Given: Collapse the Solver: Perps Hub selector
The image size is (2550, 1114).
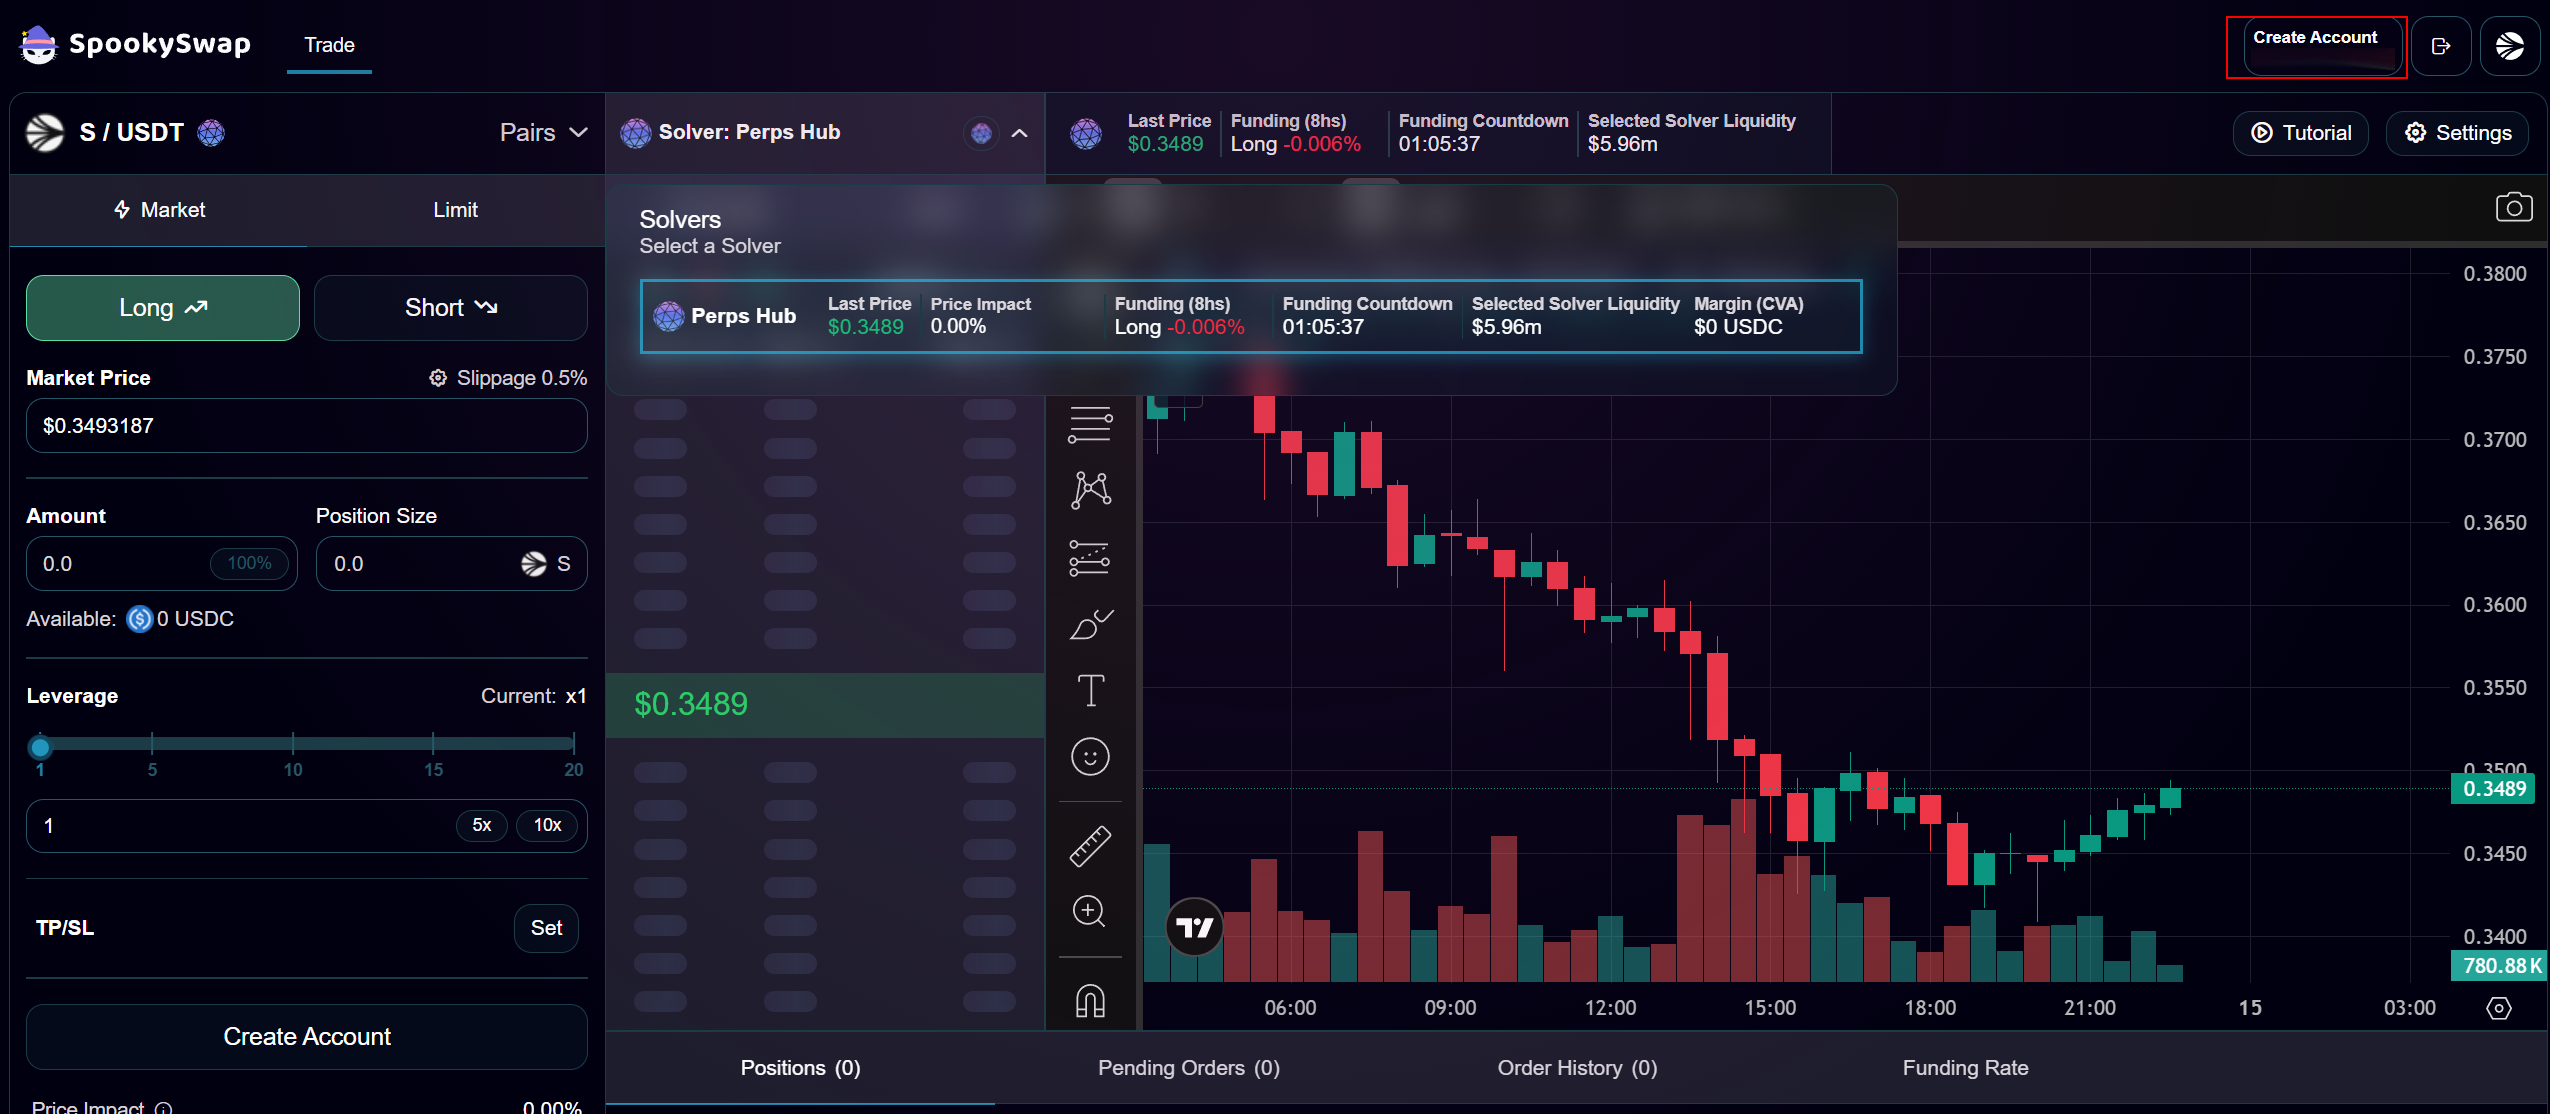Looking at the screenshot, I should (1019, 133).
